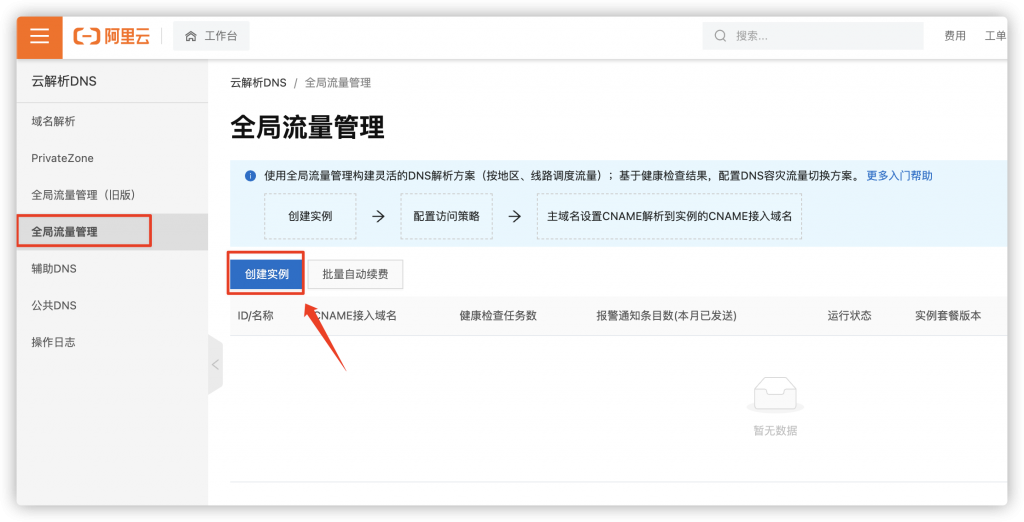Click the empty data inbox icon
The image size is (1024, 522).
[775, 395]
